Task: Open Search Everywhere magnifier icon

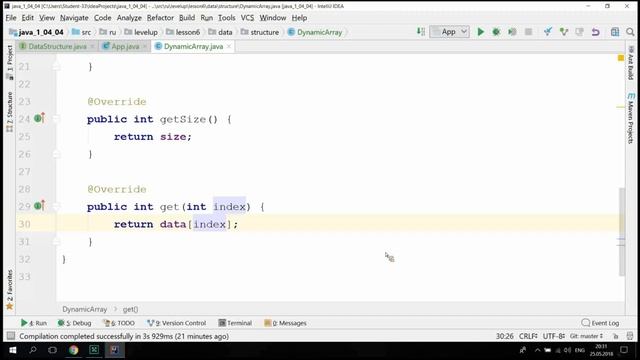Action: tap(630, 32)
